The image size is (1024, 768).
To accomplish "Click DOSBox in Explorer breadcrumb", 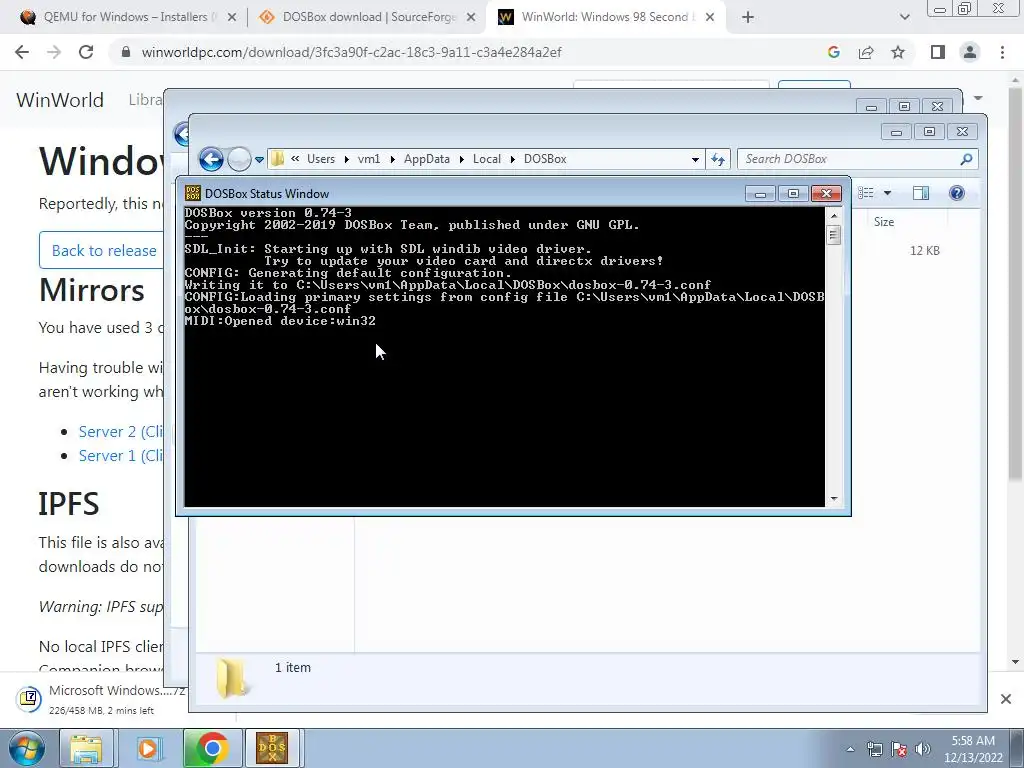I will pyautogui.click(x=545, y=159).
